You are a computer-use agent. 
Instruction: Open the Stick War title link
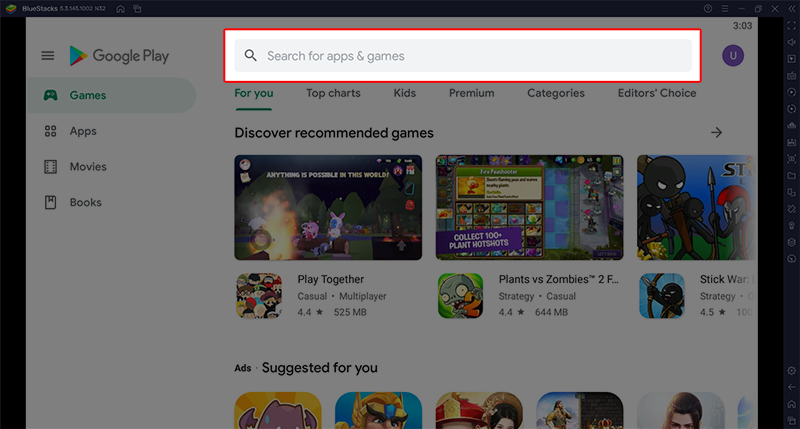(727, 280)
